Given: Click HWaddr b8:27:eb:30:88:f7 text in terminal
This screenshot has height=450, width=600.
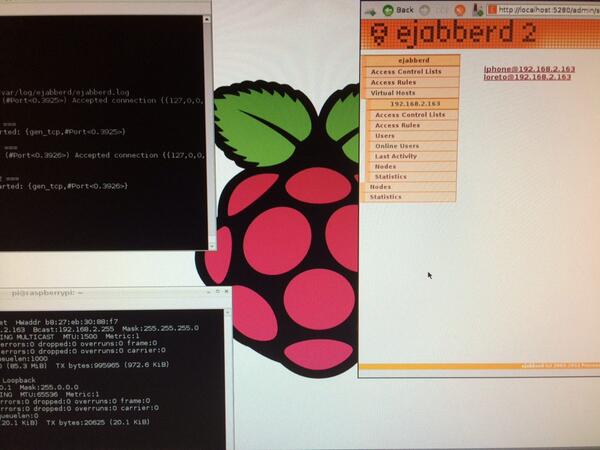Looking at the screenshot, I should point(67,322).
